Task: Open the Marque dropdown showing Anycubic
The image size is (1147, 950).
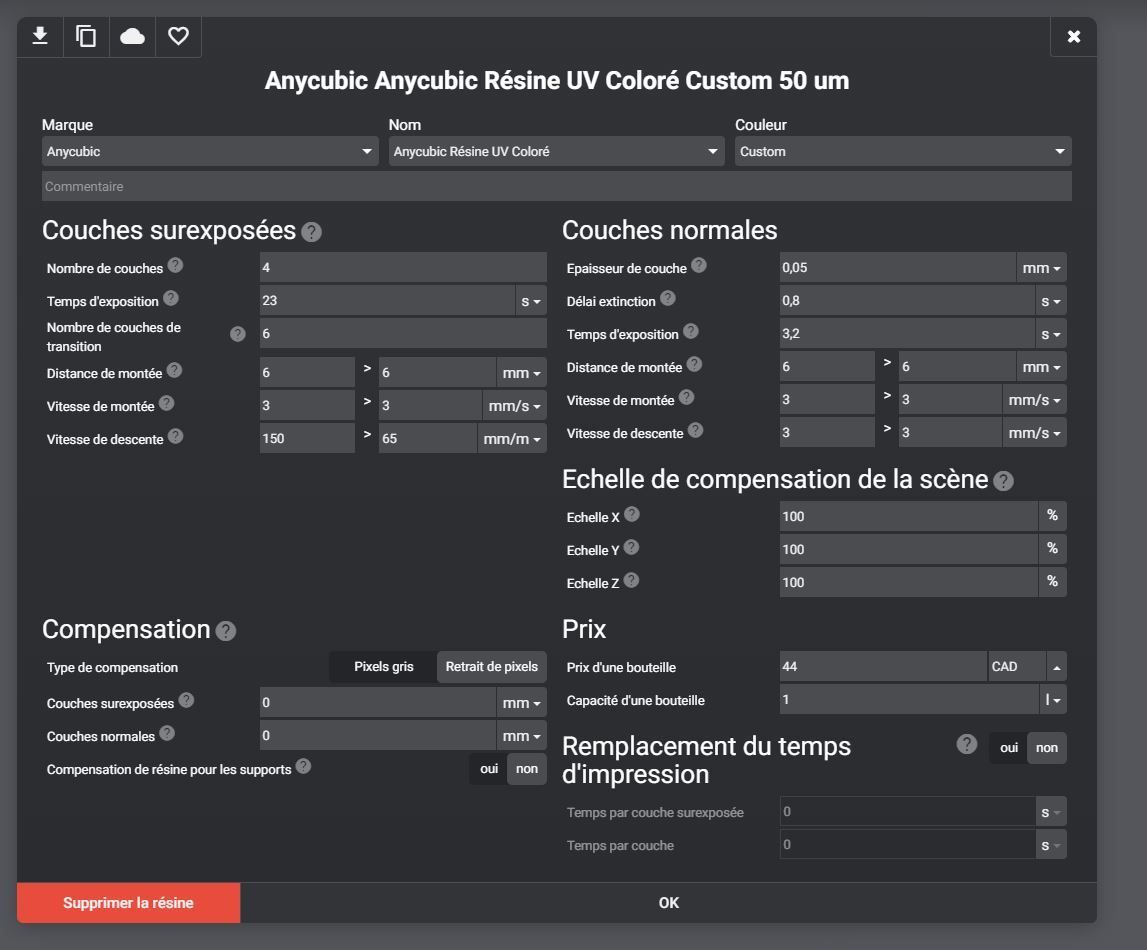Action: coord(210,152)
